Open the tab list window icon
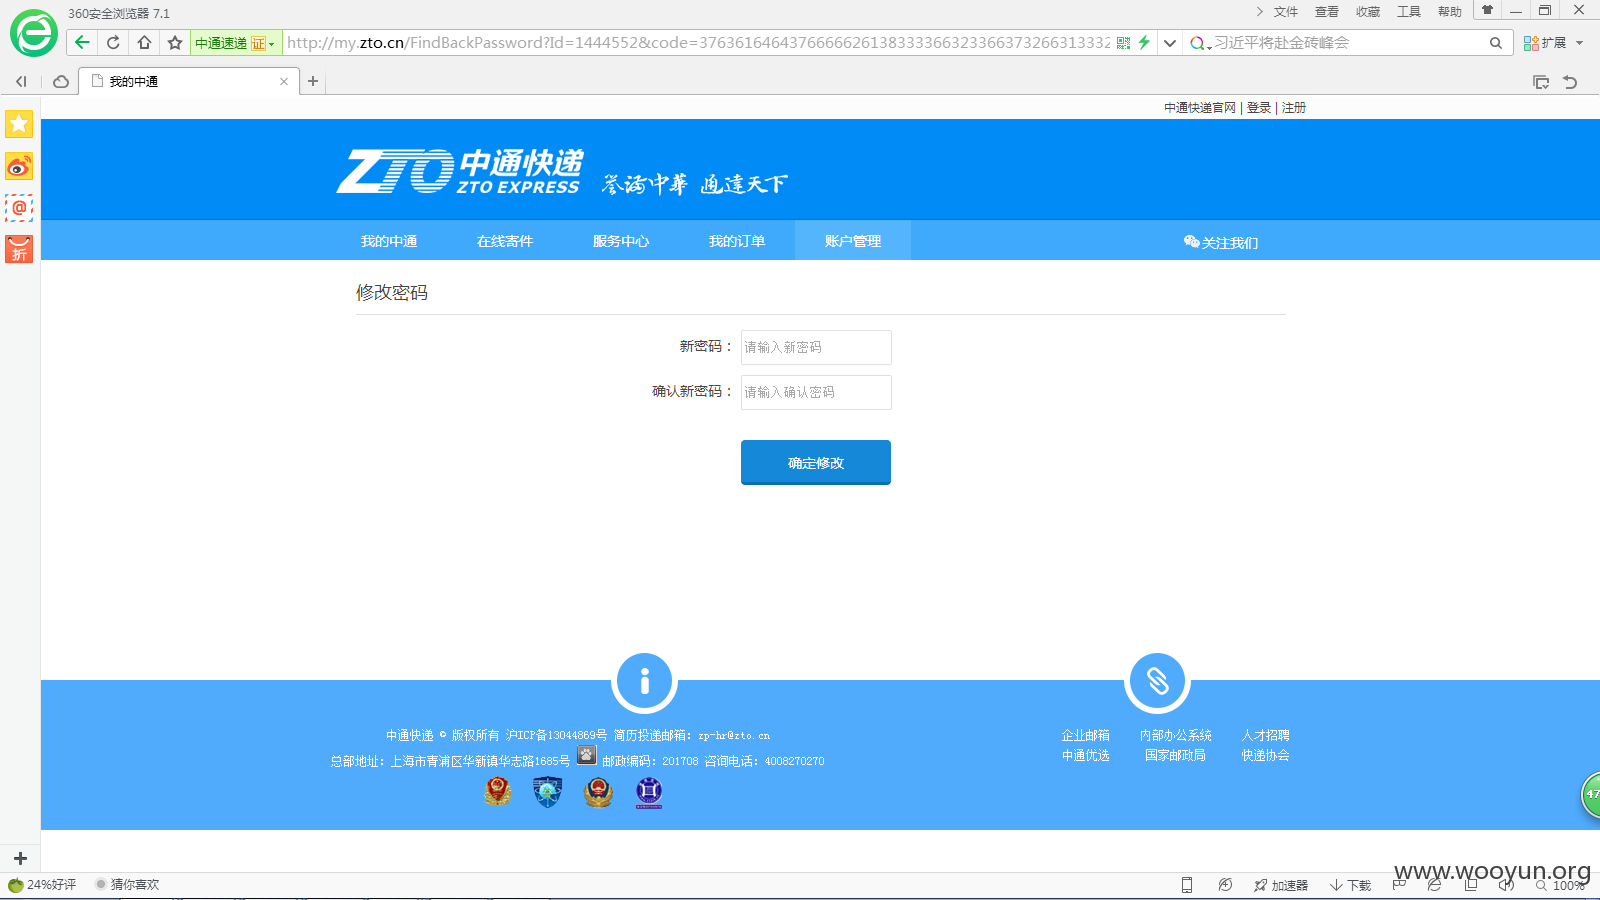Viewport: 1600px width, 900px height. [x=1541, y=82]
